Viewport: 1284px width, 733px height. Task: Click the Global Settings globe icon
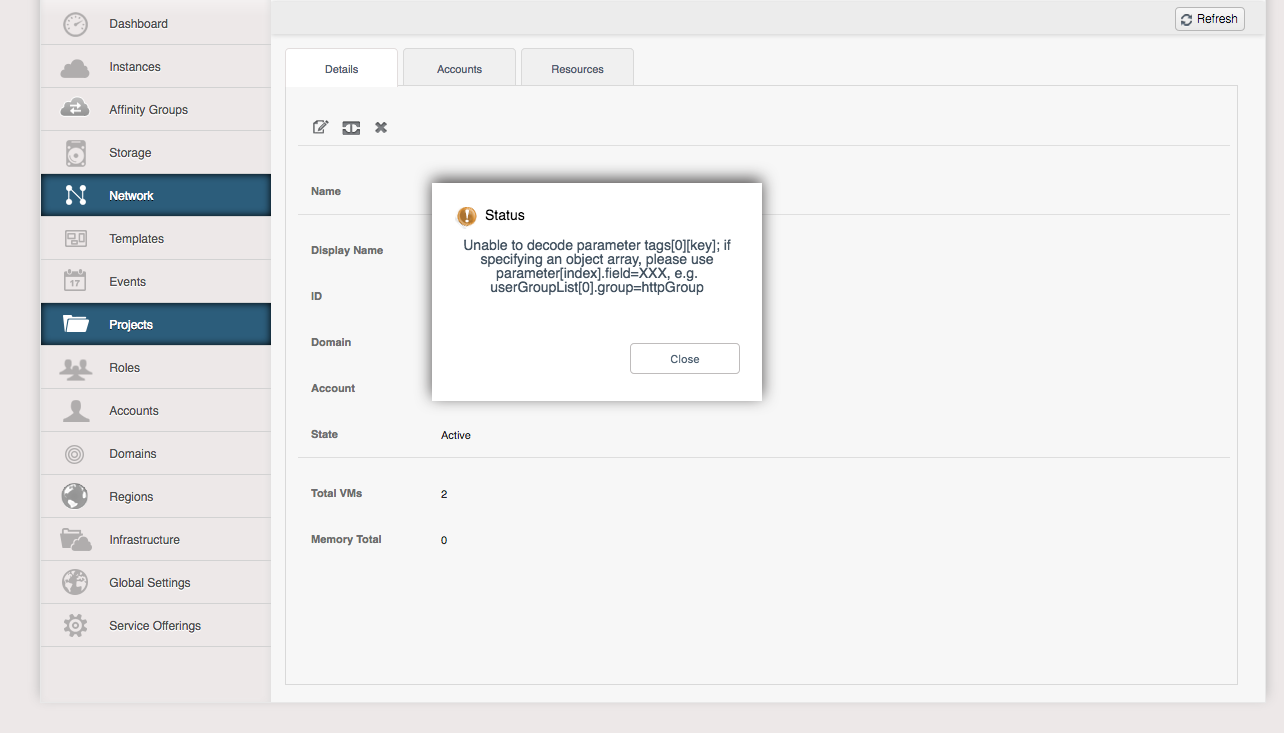point(75,582)
